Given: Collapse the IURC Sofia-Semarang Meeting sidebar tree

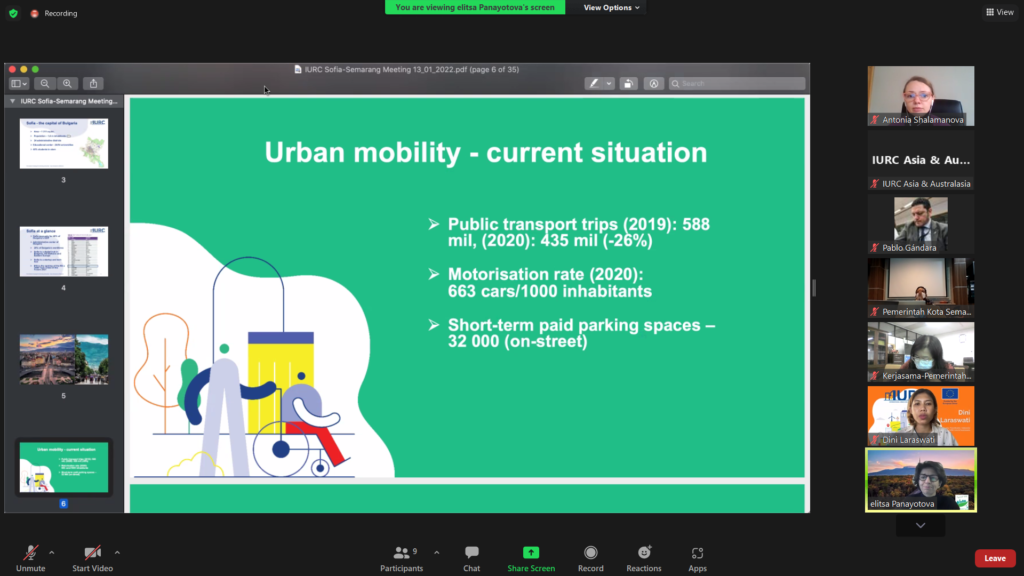Looking at the screenshot, I should 12,101.
